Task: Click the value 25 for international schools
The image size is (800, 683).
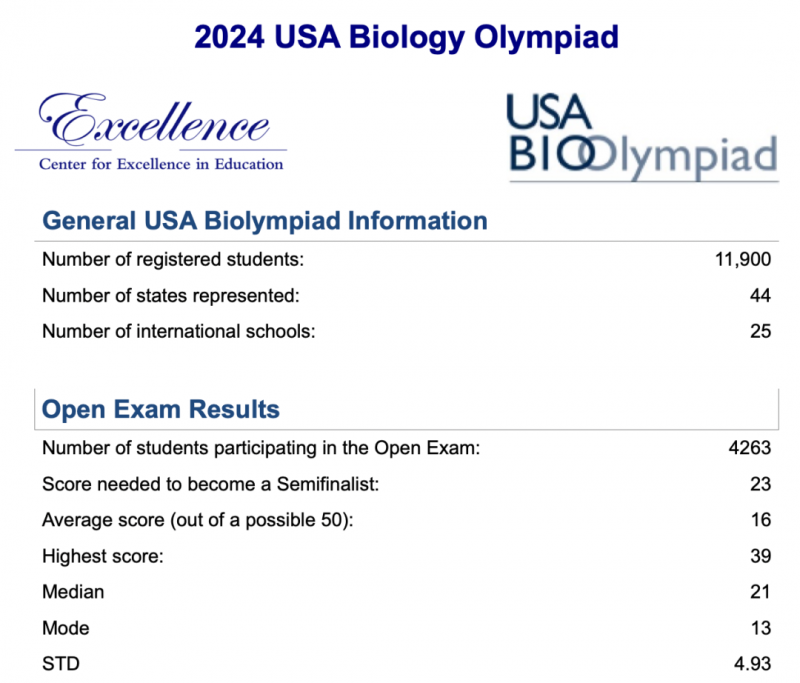Action: (x=760, y=332)
